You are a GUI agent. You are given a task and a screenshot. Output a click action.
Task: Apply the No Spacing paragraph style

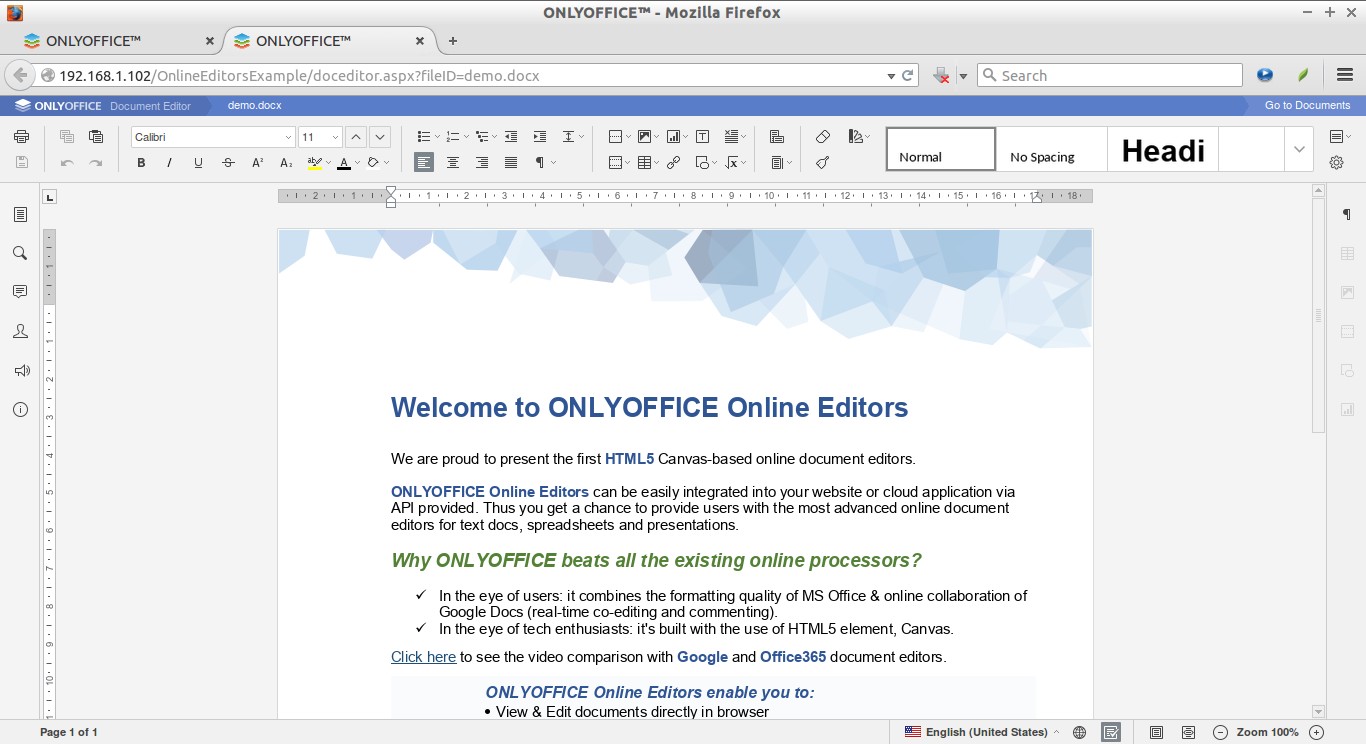(x=1051, y=149)
